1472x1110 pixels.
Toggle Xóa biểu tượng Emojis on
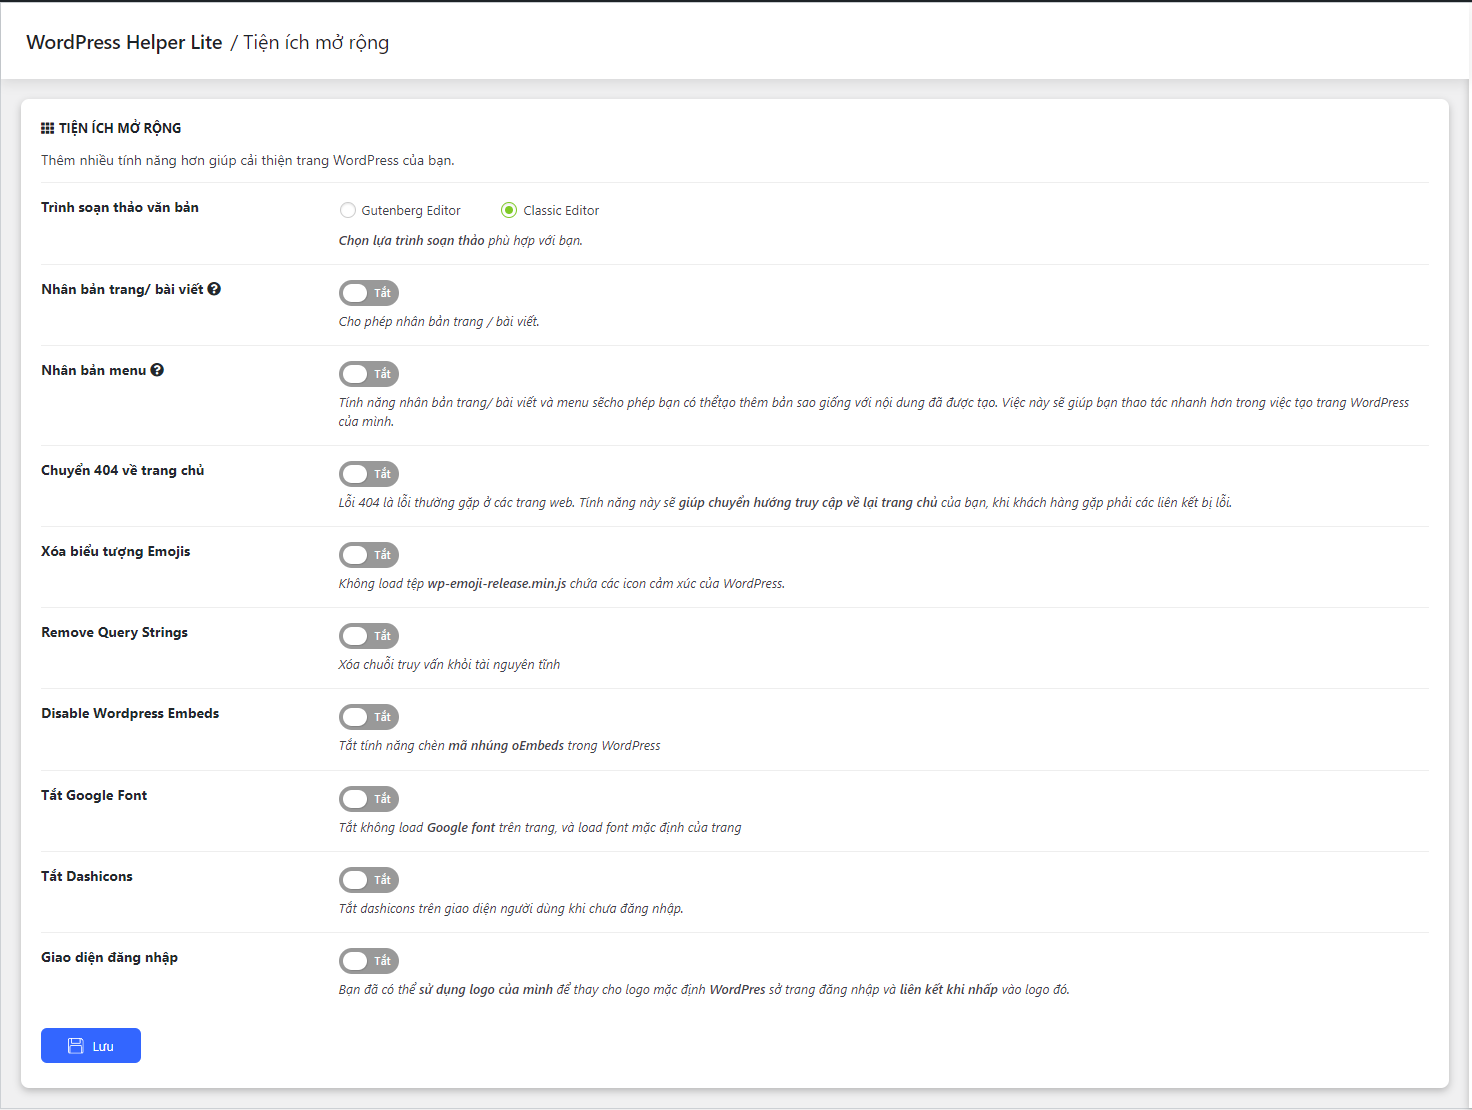pos(368,555)
